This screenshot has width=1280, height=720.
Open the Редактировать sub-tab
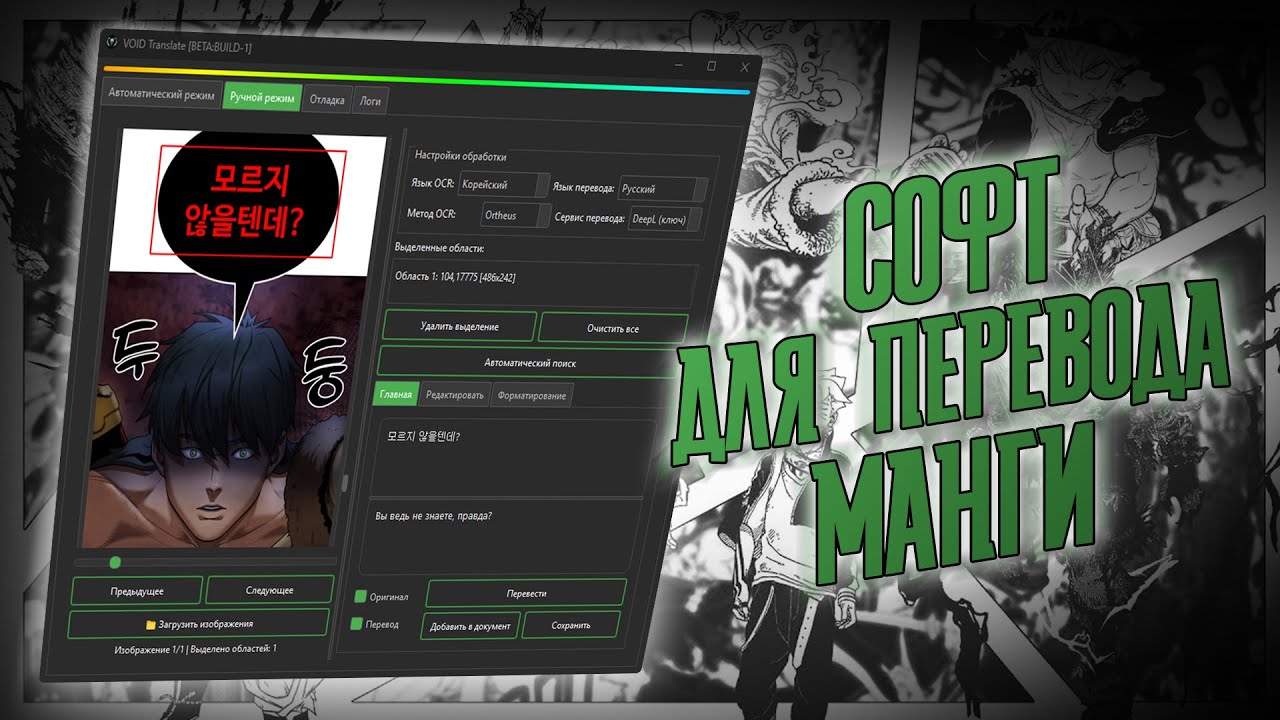pos(455,395)
